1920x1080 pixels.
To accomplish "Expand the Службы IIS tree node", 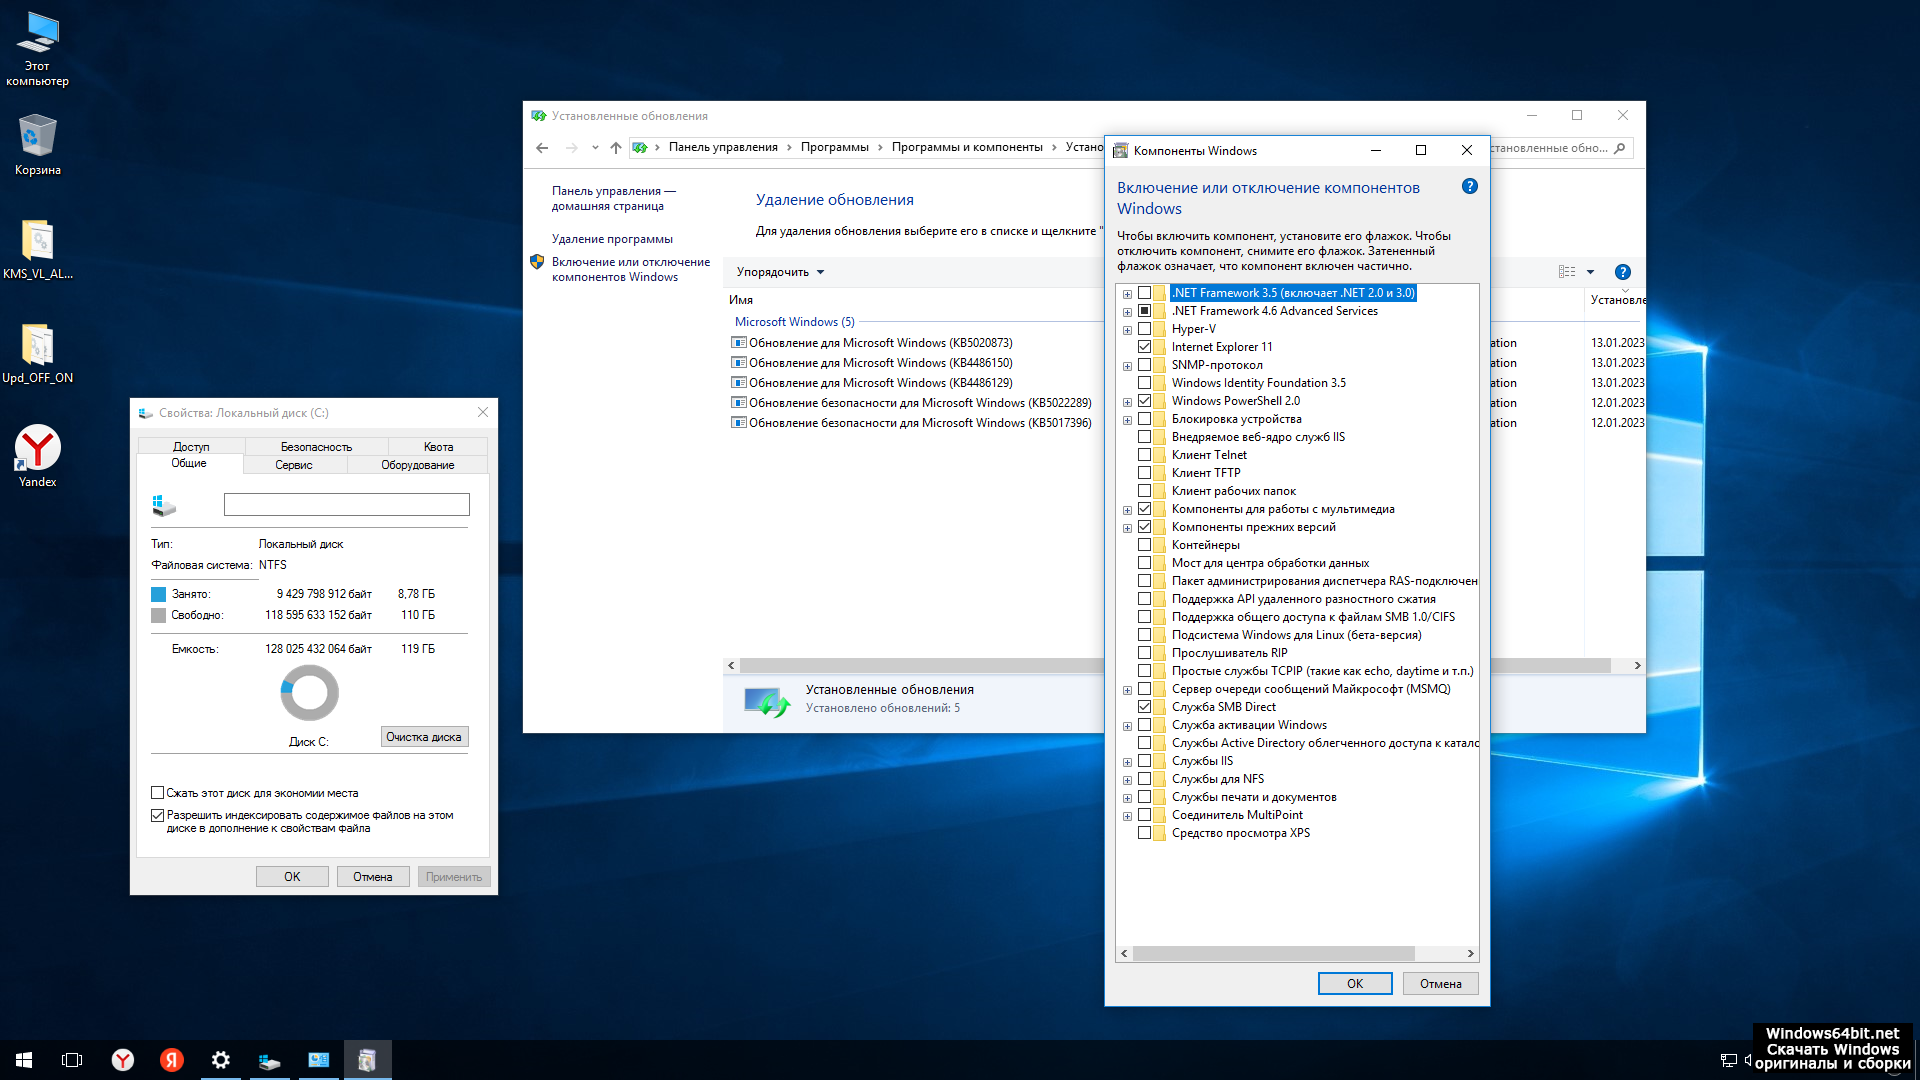I will click(x=1127, y=762).
